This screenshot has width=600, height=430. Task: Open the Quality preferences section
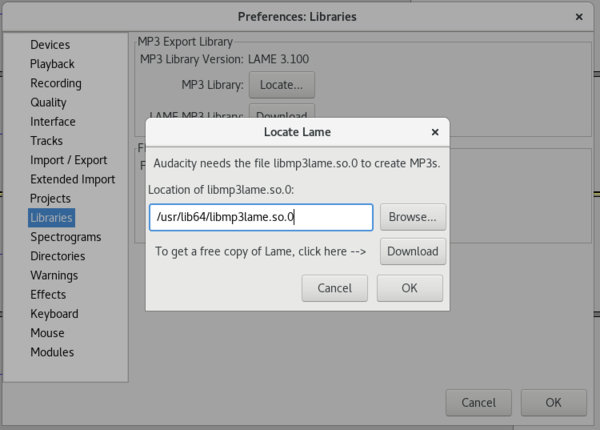[x=48, y=102]
